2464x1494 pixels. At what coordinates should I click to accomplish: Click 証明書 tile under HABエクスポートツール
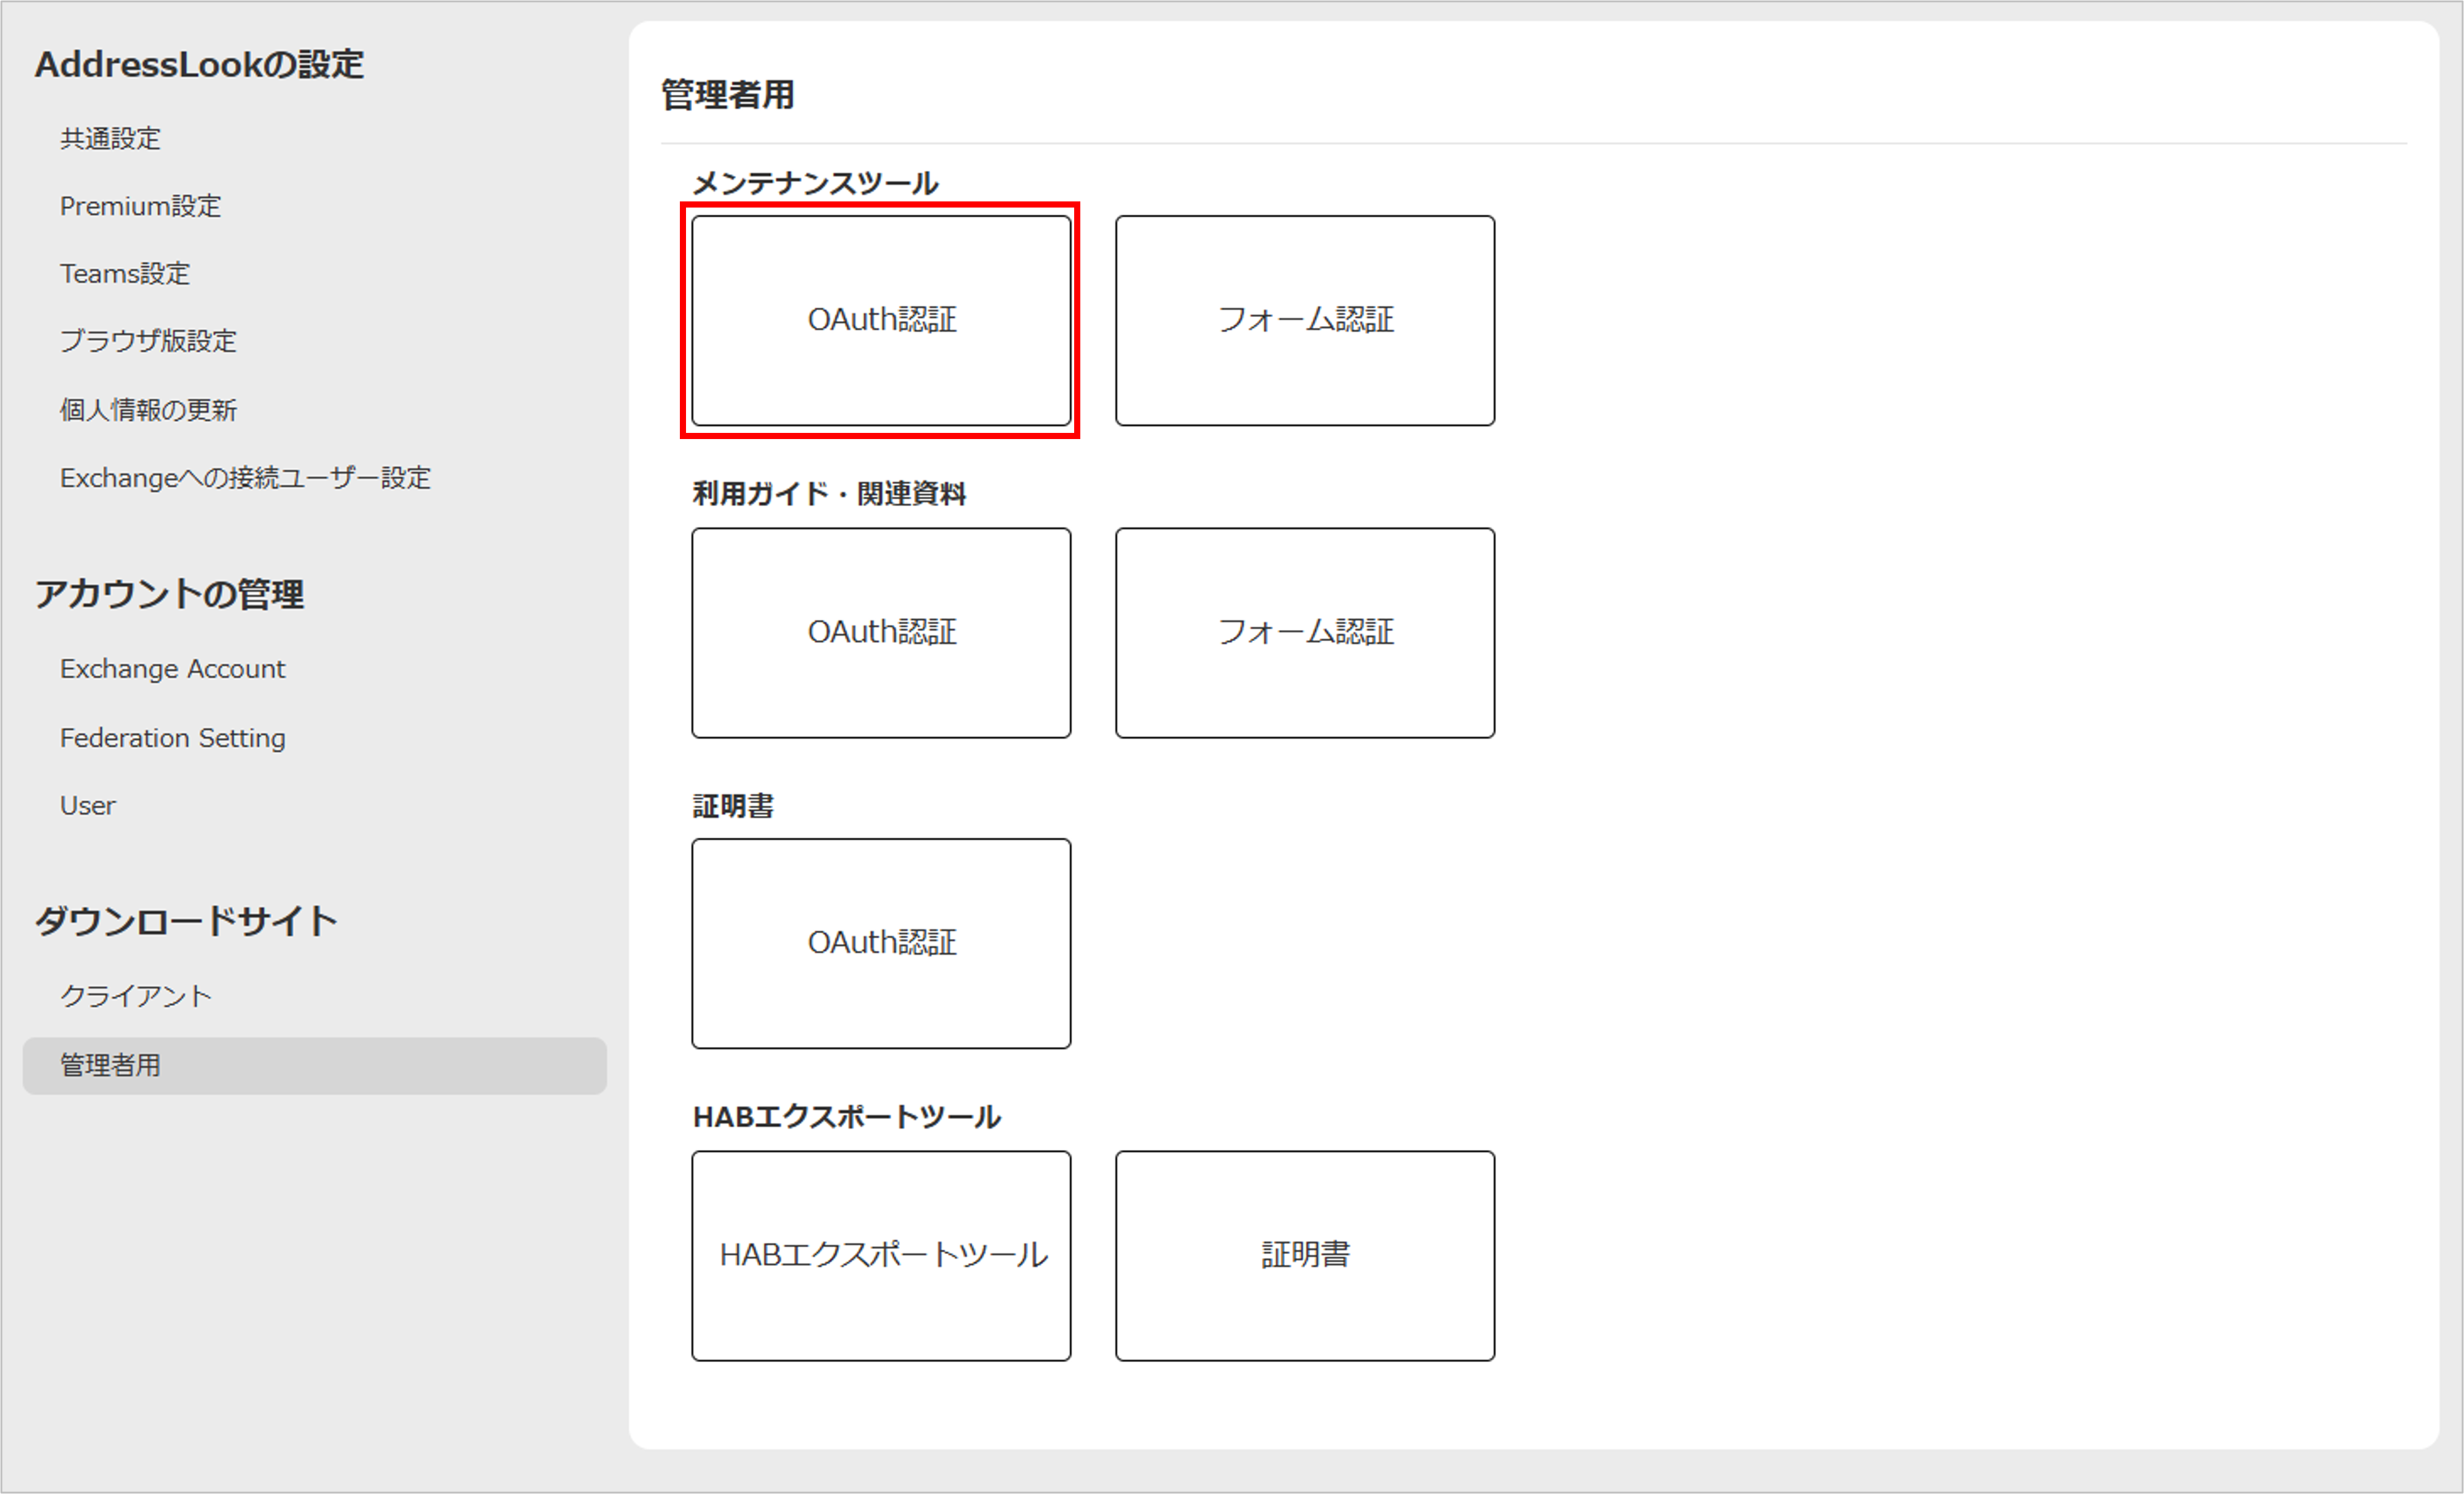[1304, 1255]
